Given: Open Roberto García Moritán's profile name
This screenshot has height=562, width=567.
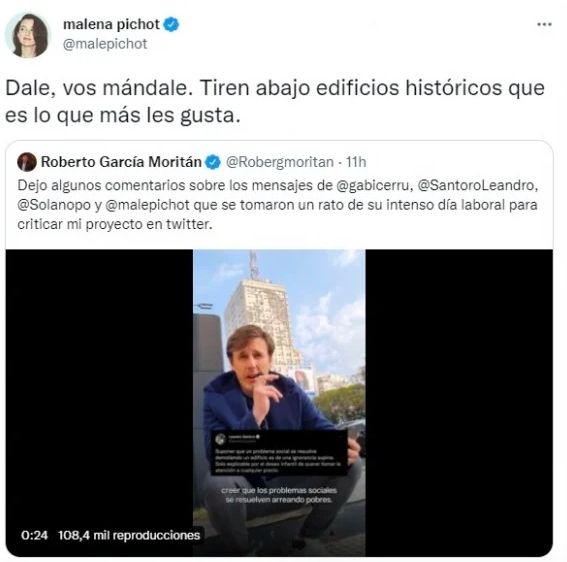Looking at the screenshot, I should pos(121,162).
